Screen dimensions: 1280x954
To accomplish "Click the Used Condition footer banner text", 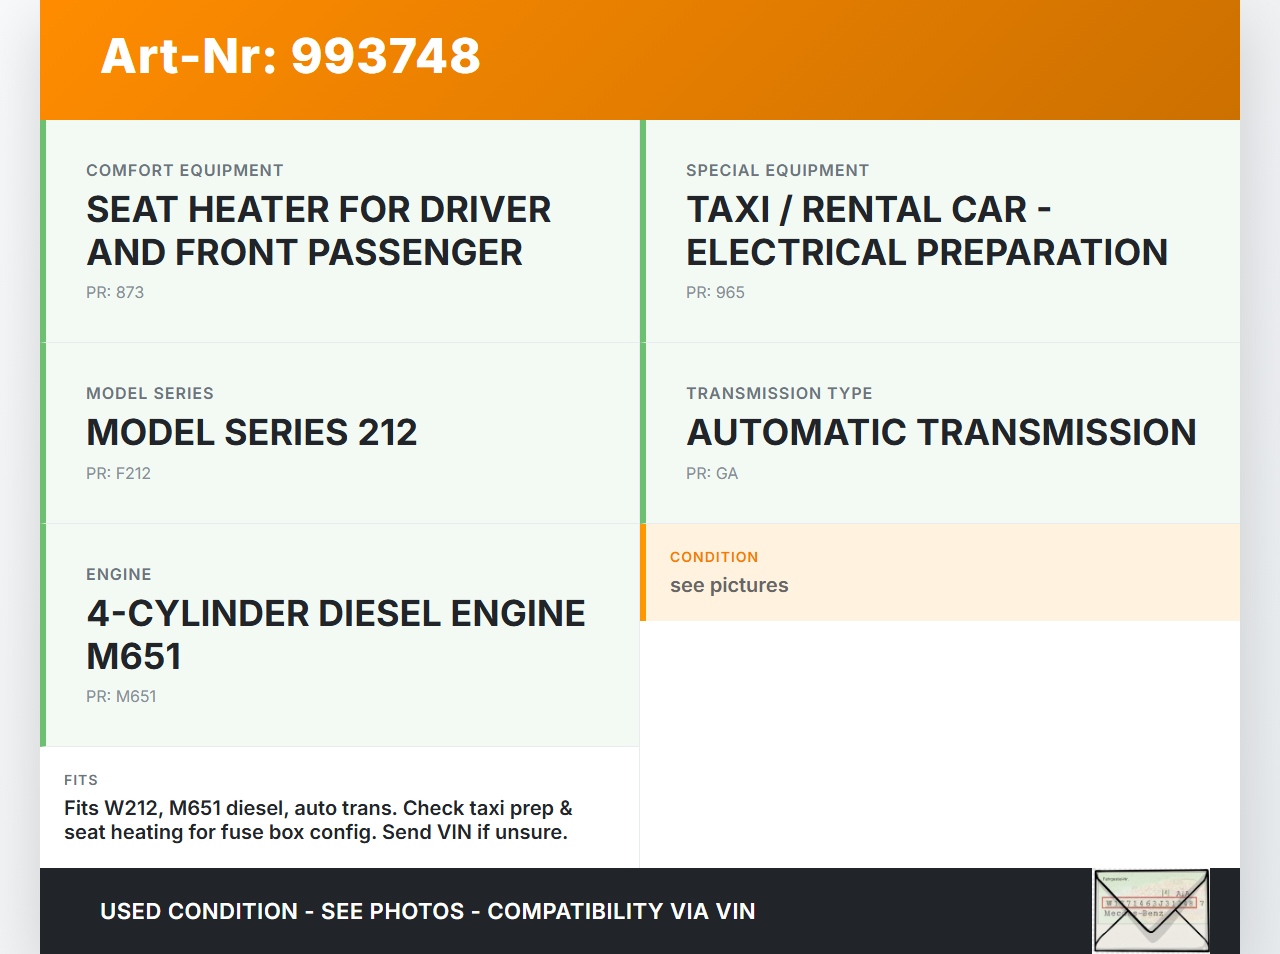I will pyautogui.click(x=428, y=912).
